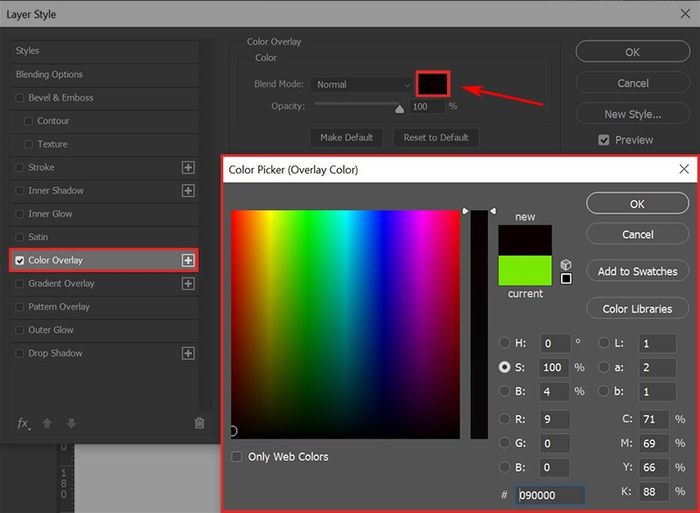Select the S saturation radio button

tap(504, 367)
